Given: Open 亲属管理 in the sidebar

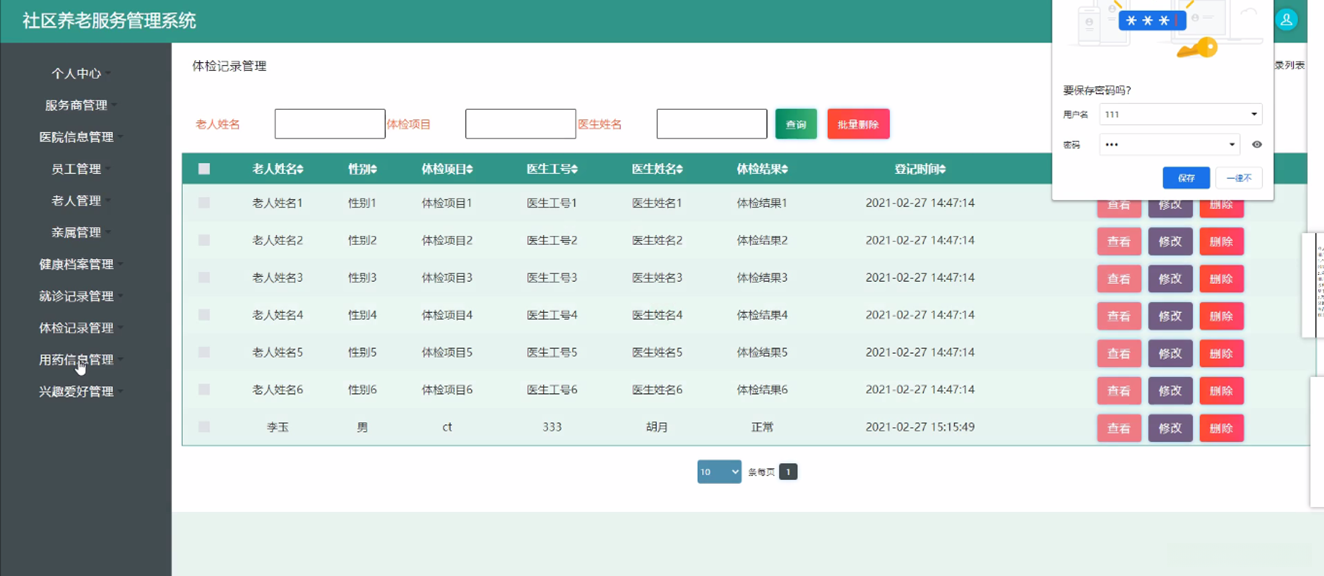Looking at the screenshot, I should 77,233.
